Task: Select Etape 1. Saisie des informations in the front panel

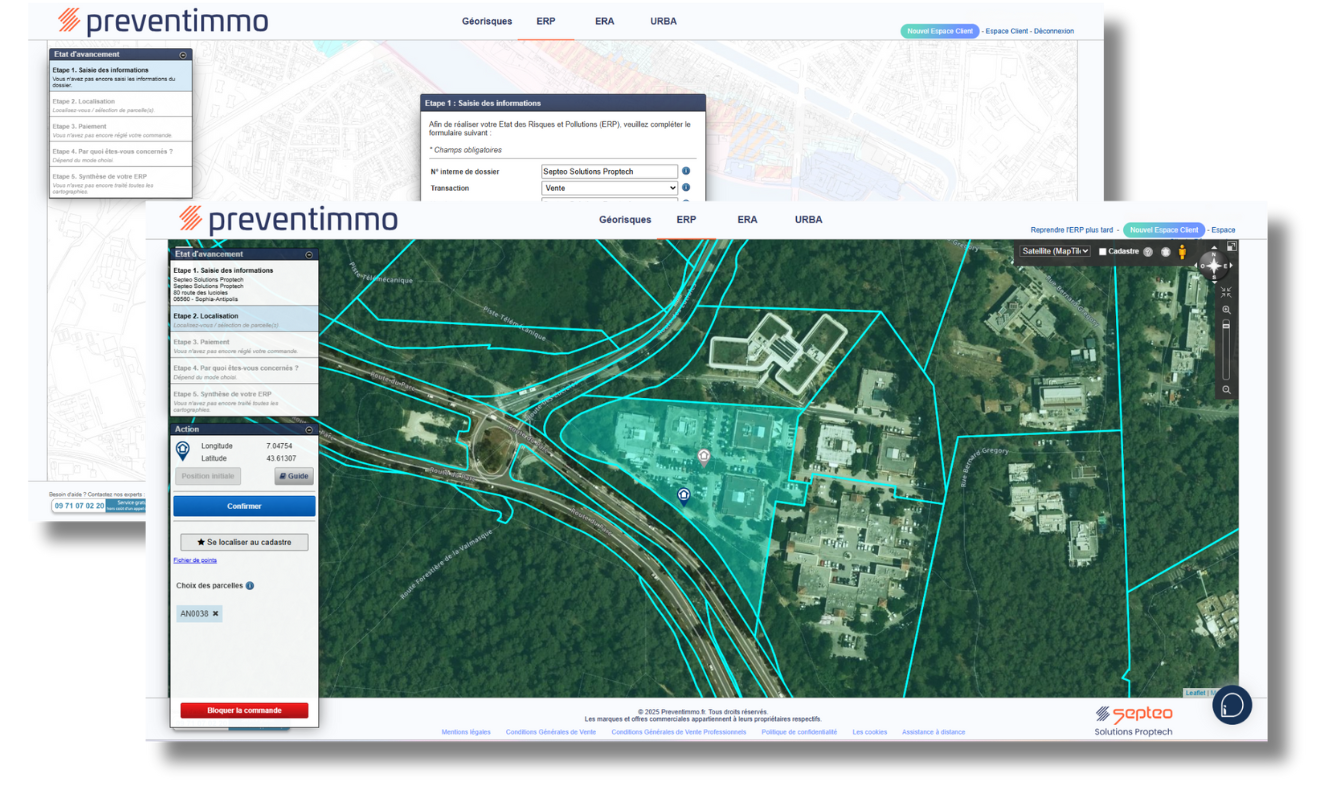Action: tap(244, 284)
